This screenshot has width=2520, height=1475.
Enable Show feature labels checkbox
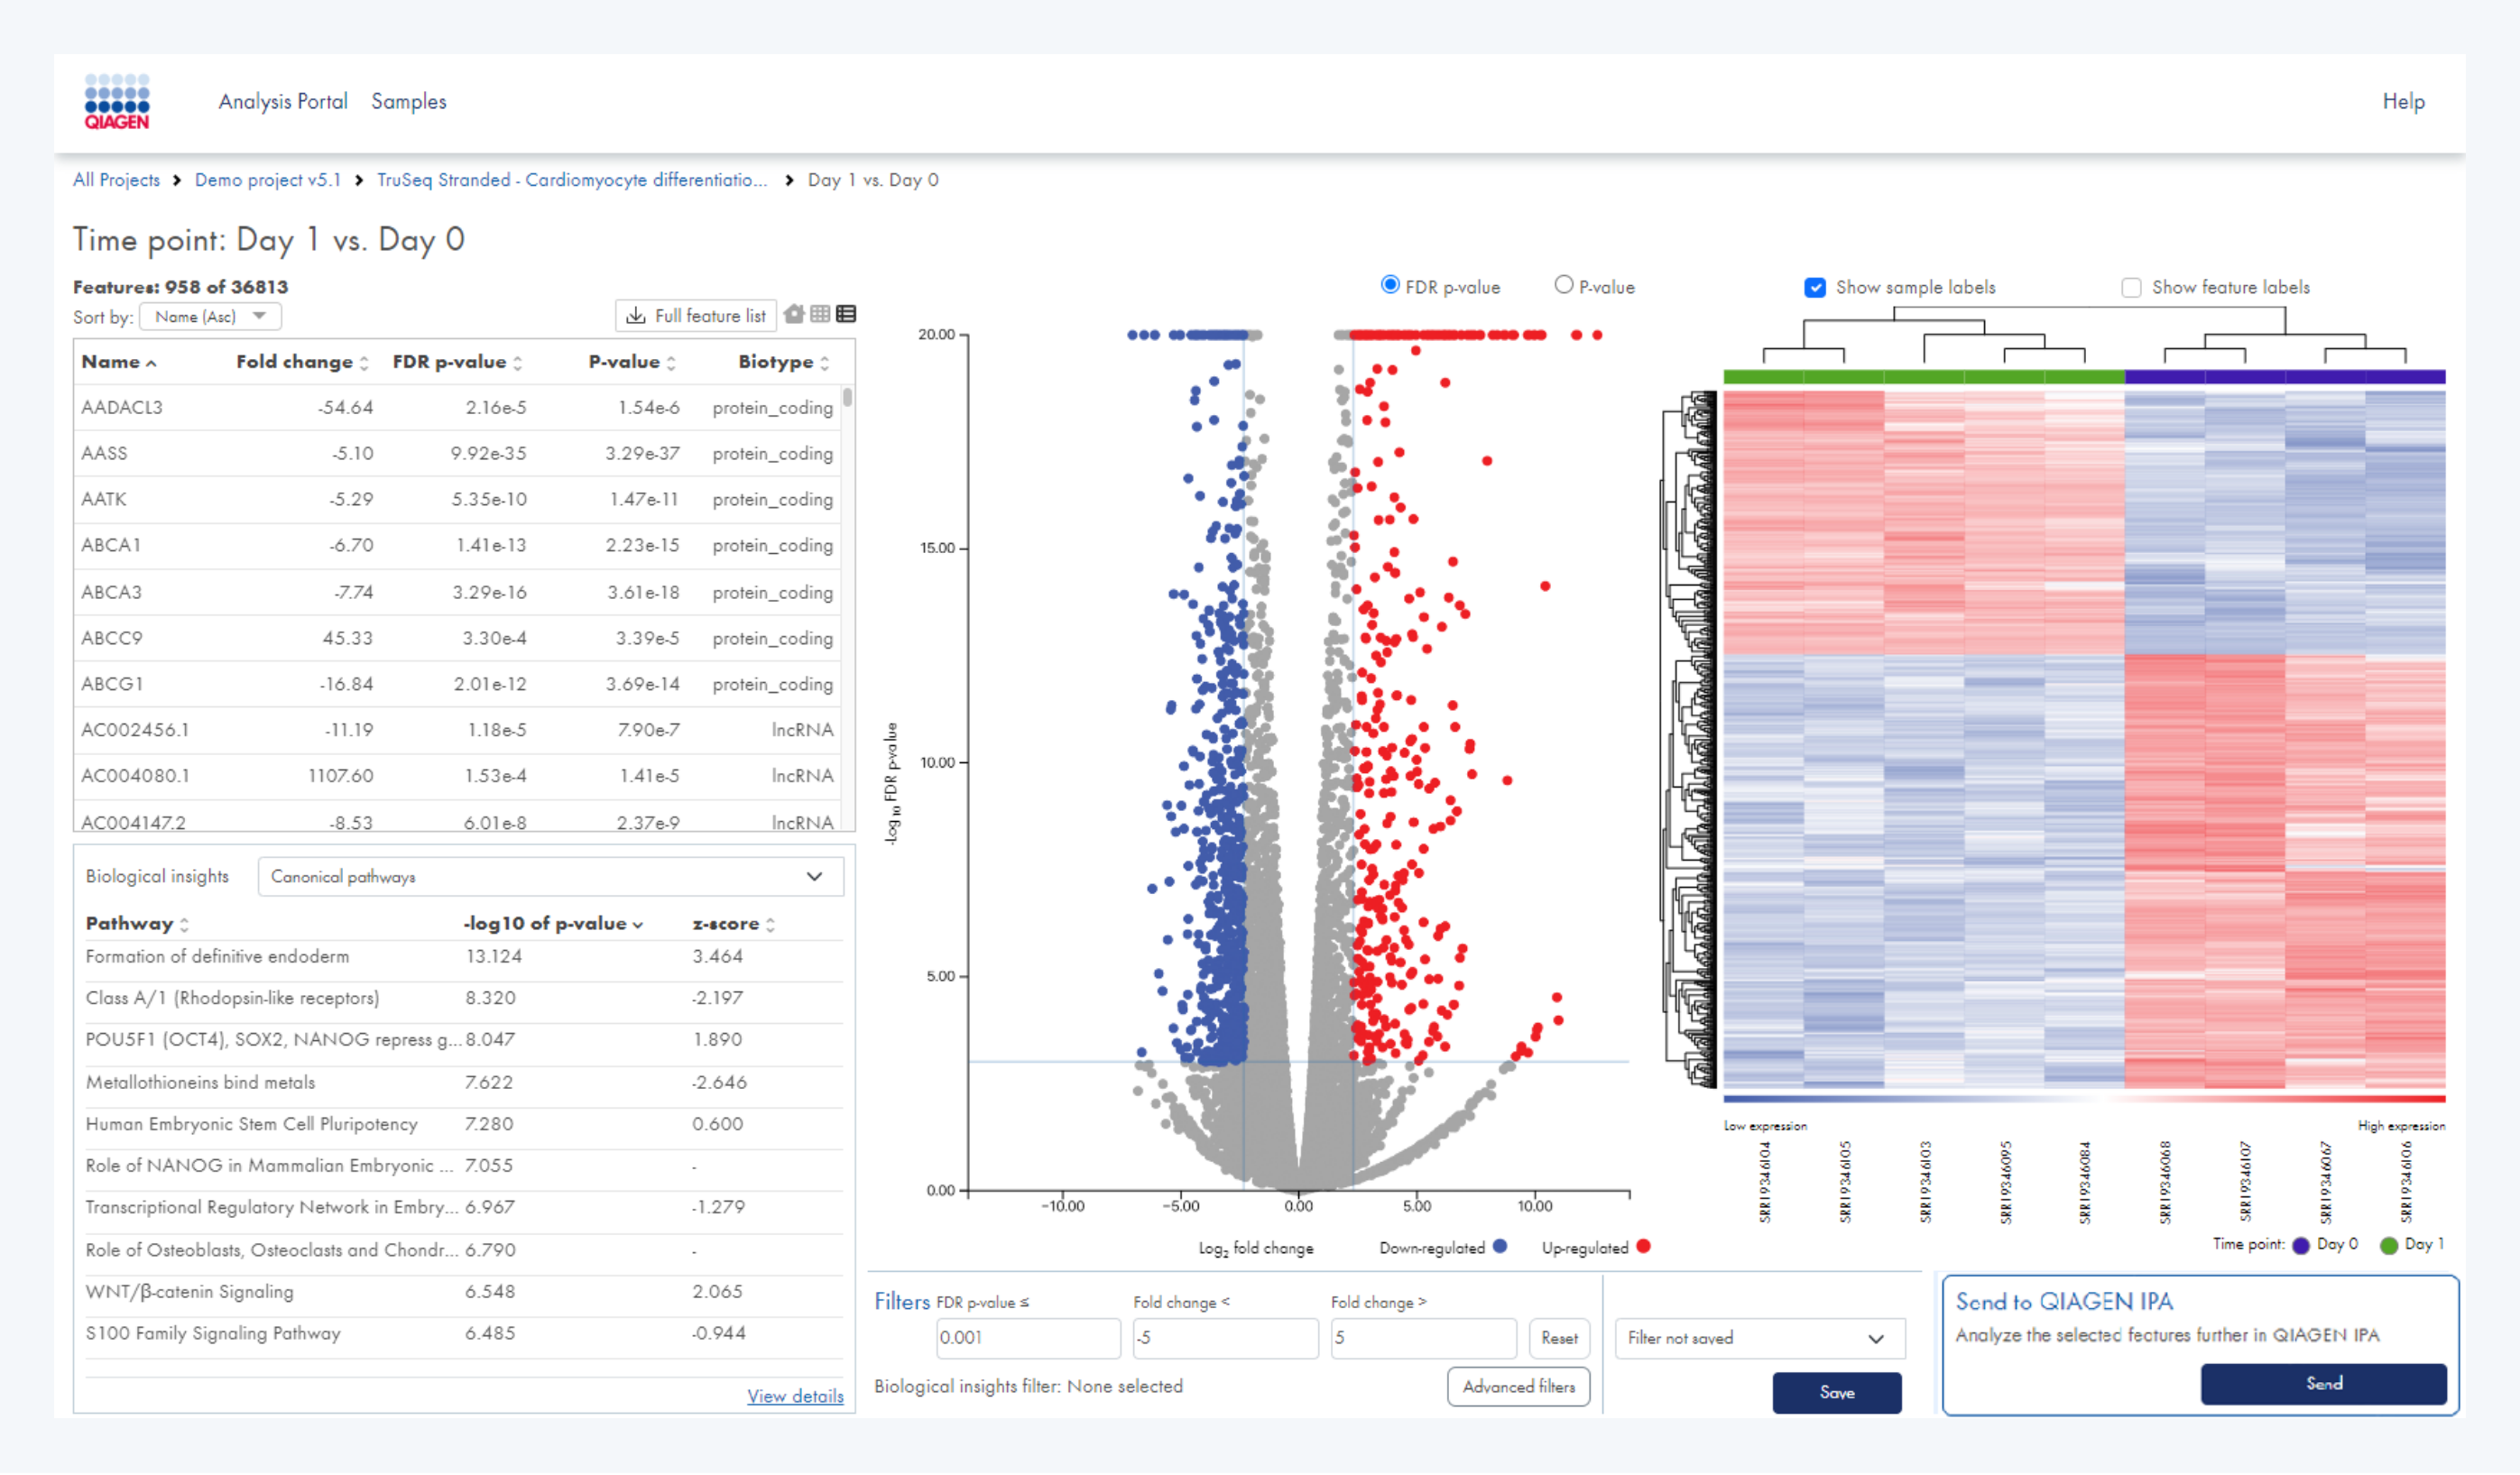pyautogui.click(x=2131, y=288)
